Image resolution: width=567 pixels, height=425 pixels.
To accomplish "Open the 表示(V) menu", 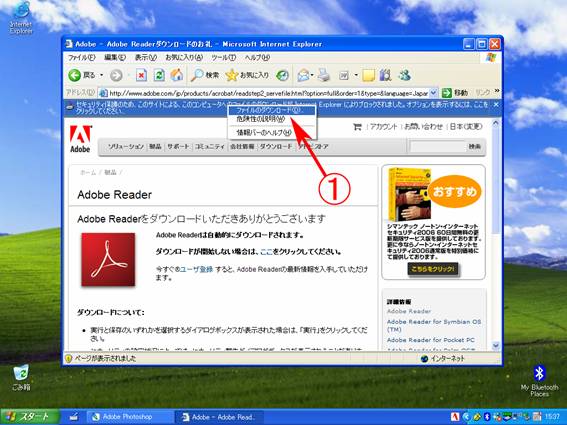I will [146, 58].
